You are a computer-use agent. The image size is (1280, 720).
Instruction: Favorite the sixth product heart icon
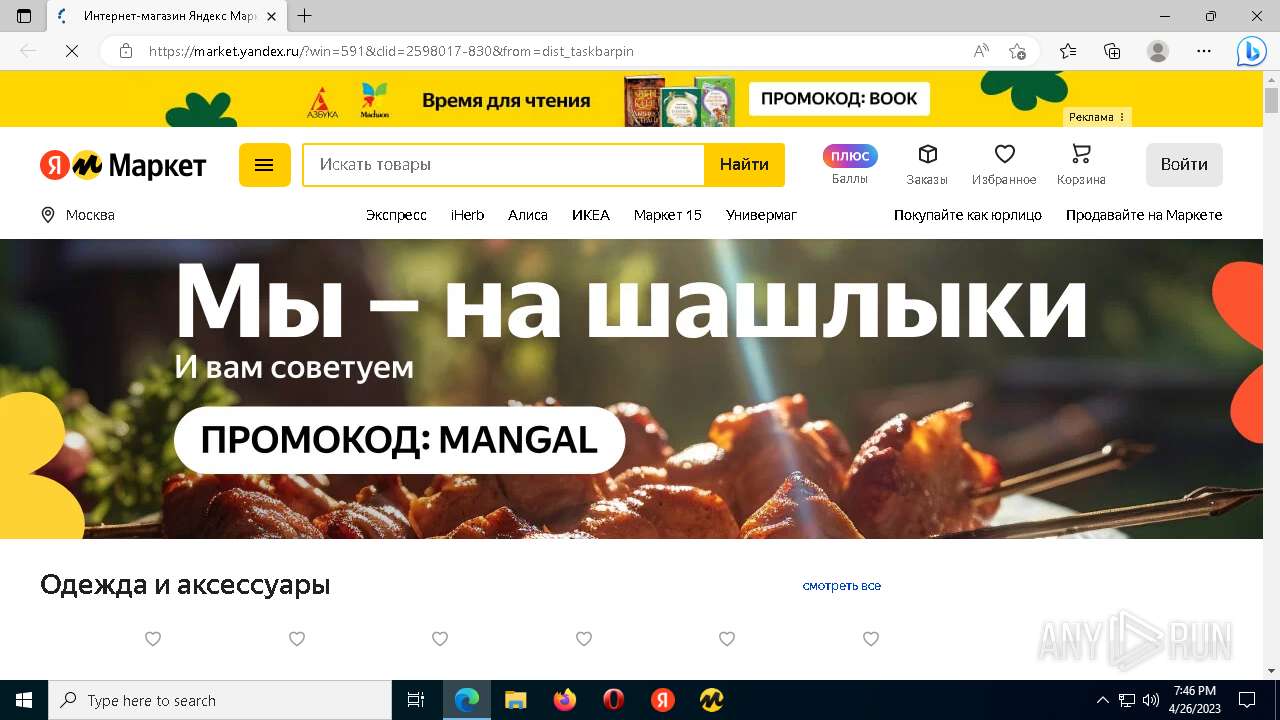click(x=871, y=639)
